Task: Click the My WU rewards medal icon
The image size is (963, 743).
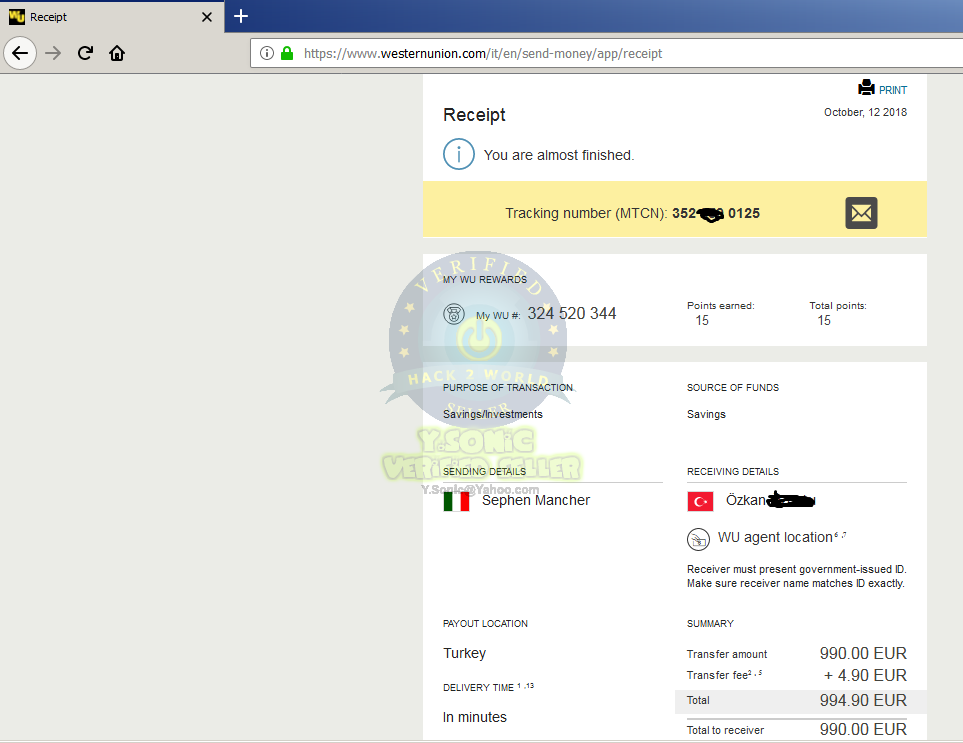Action: [x=454, y=314]
